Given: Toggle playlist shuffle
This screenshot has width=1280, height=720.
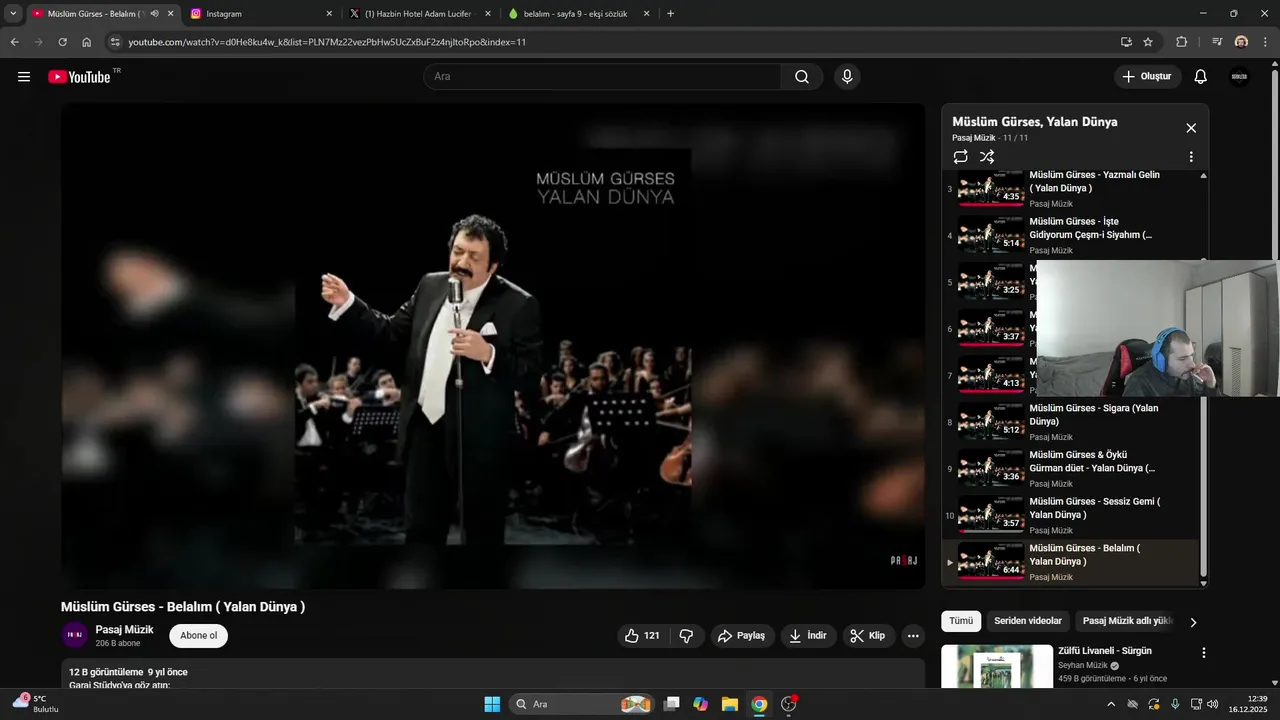Looking at the screenshot, I should [987, 157].
